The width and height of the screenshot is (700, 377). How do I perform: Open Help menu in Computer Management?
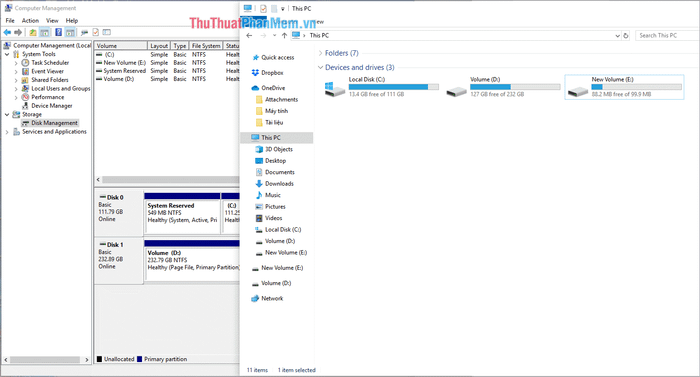[72, 21]
